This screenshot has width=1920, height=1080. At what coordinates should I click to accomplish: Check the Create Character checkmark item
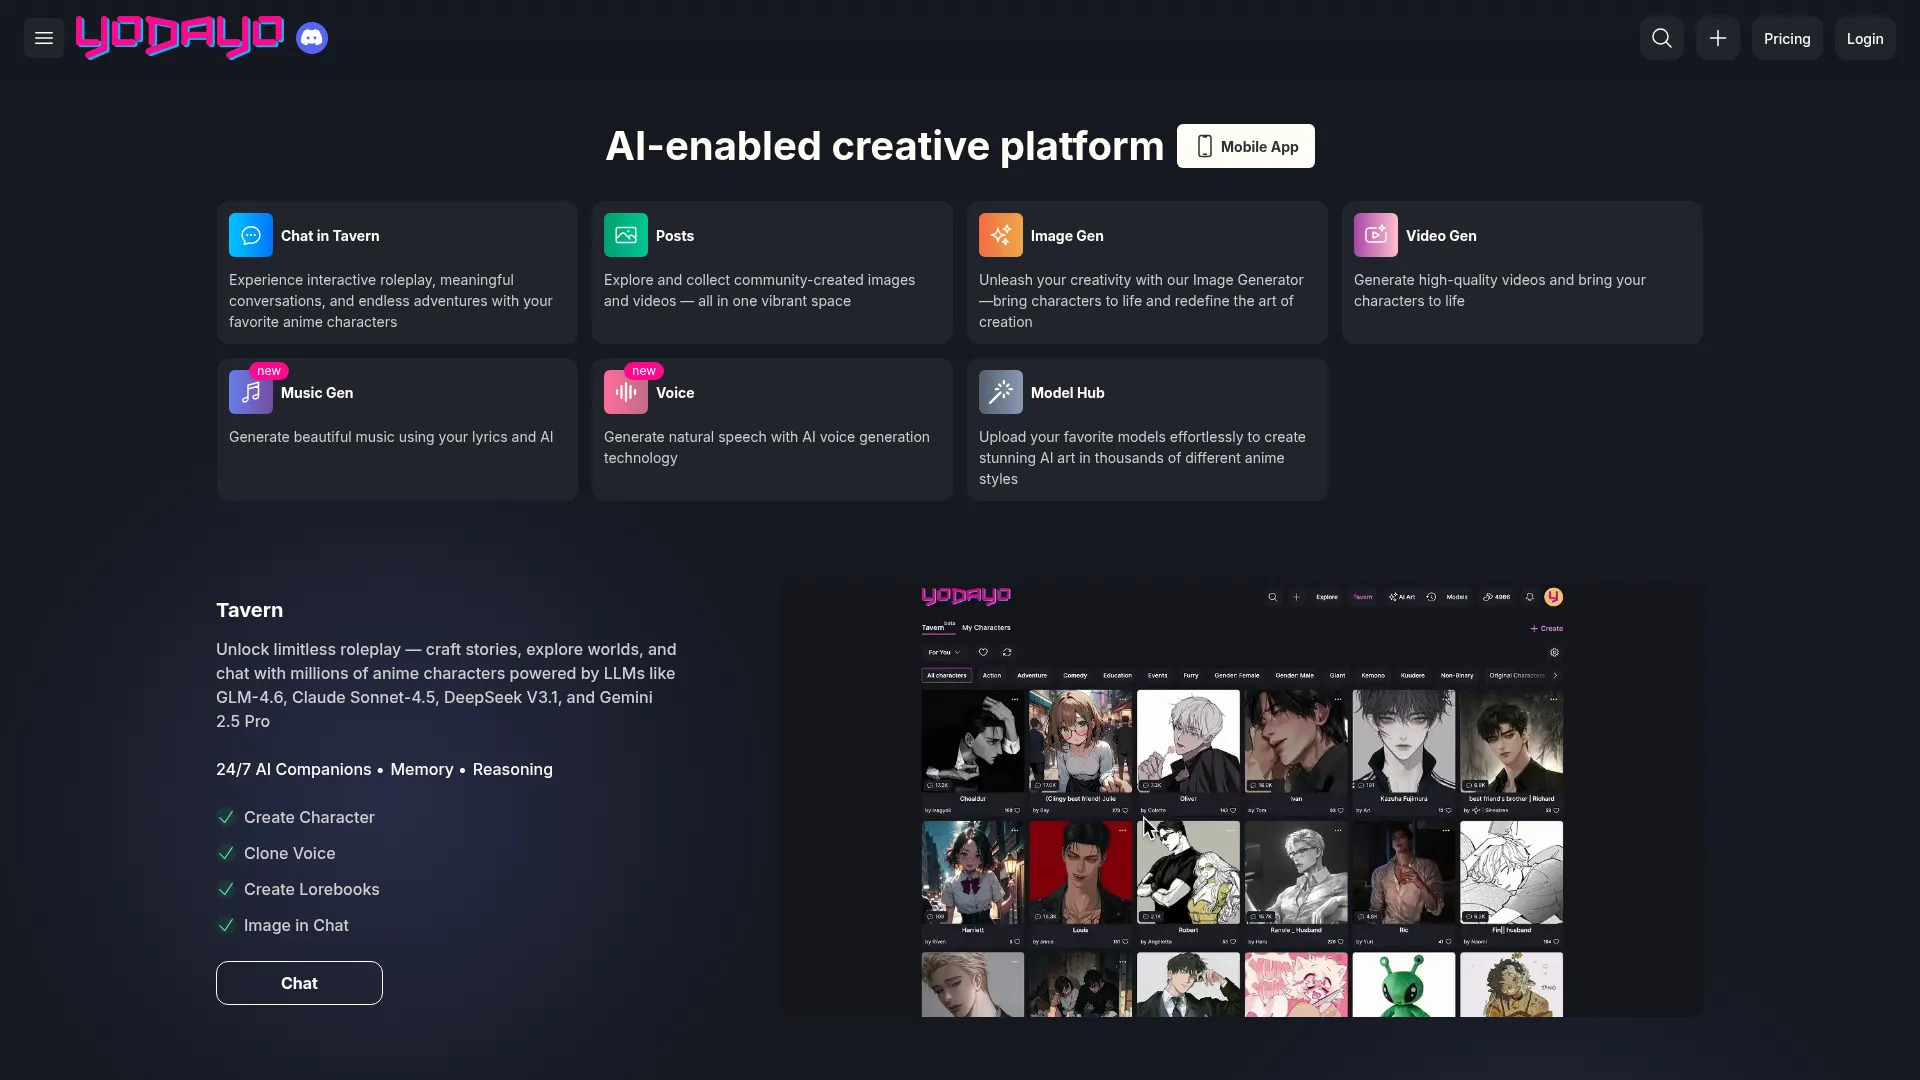(x=226, y=817)
